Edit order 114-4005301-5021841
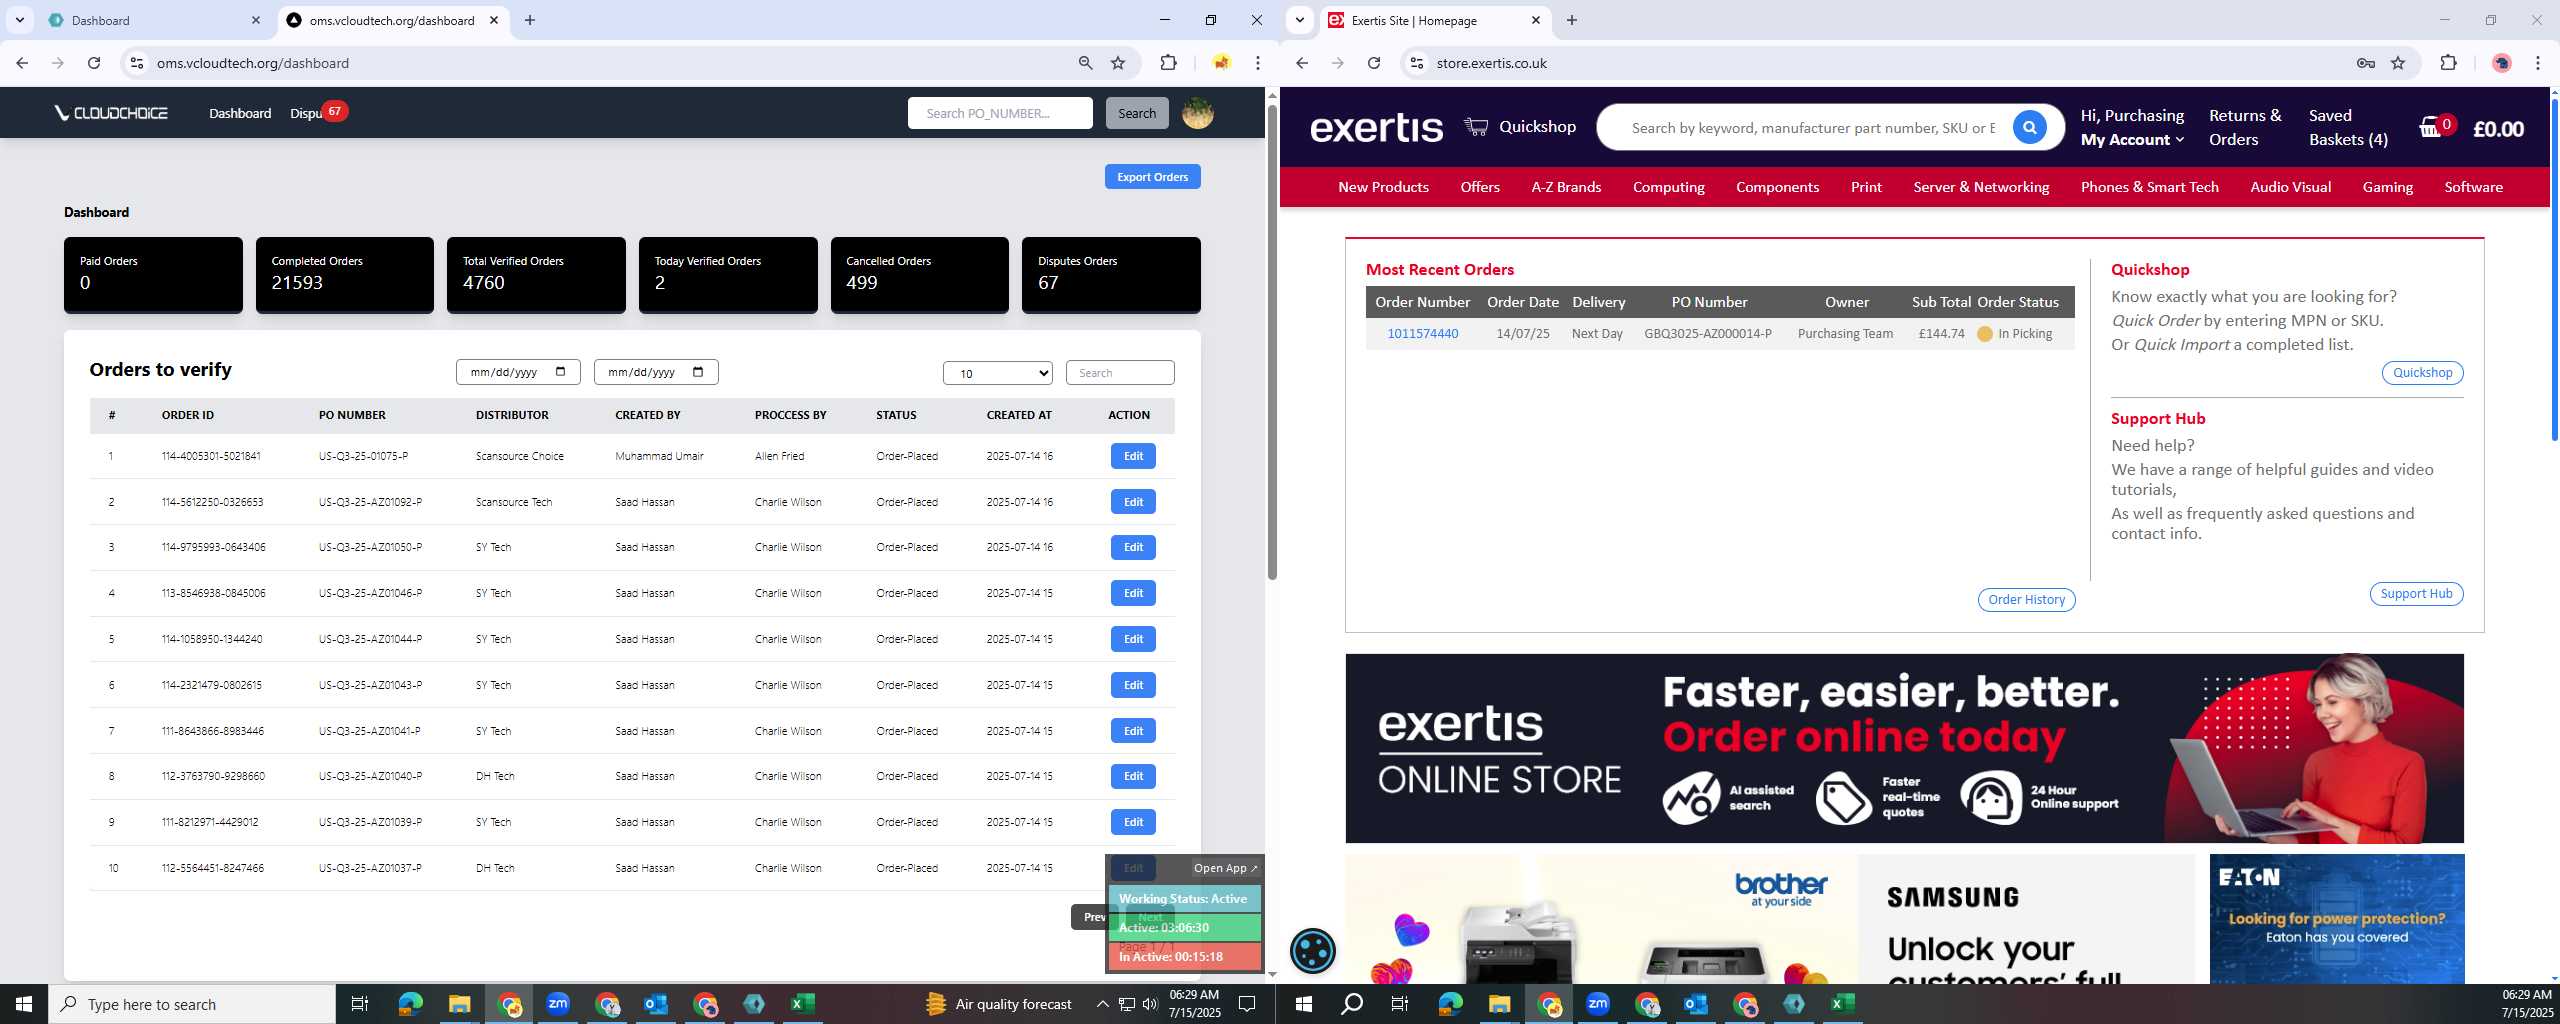 (x=1133, y=456)
